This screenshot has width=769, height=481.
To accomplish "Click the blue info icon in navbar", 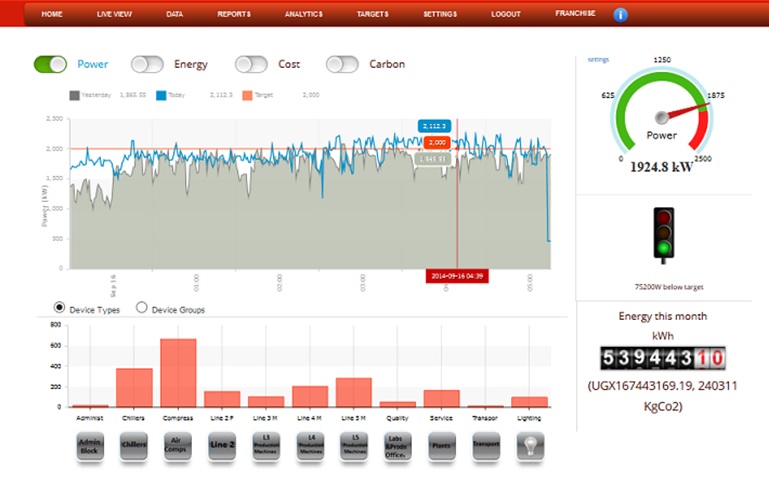I will click(620, 15).
